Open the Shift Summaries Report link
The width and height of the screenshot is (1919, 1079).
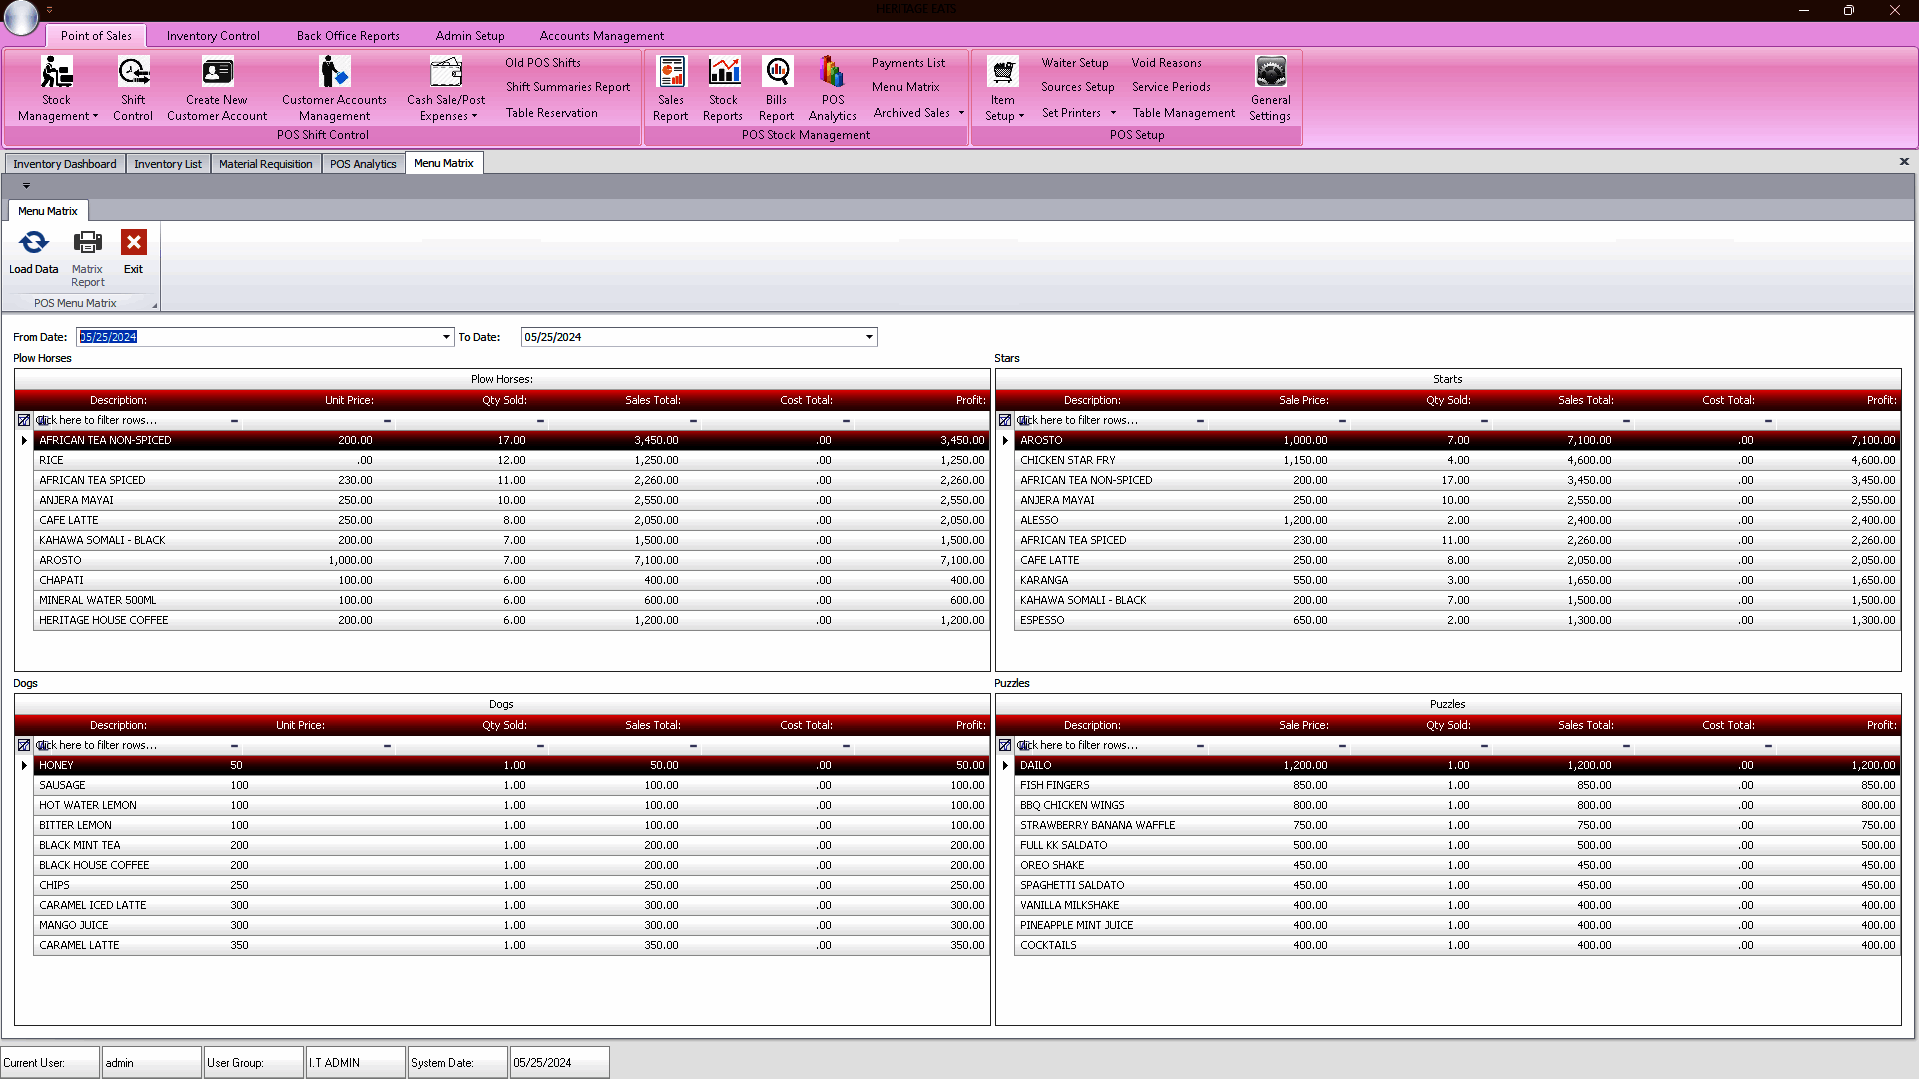click(x=567, y=87)
